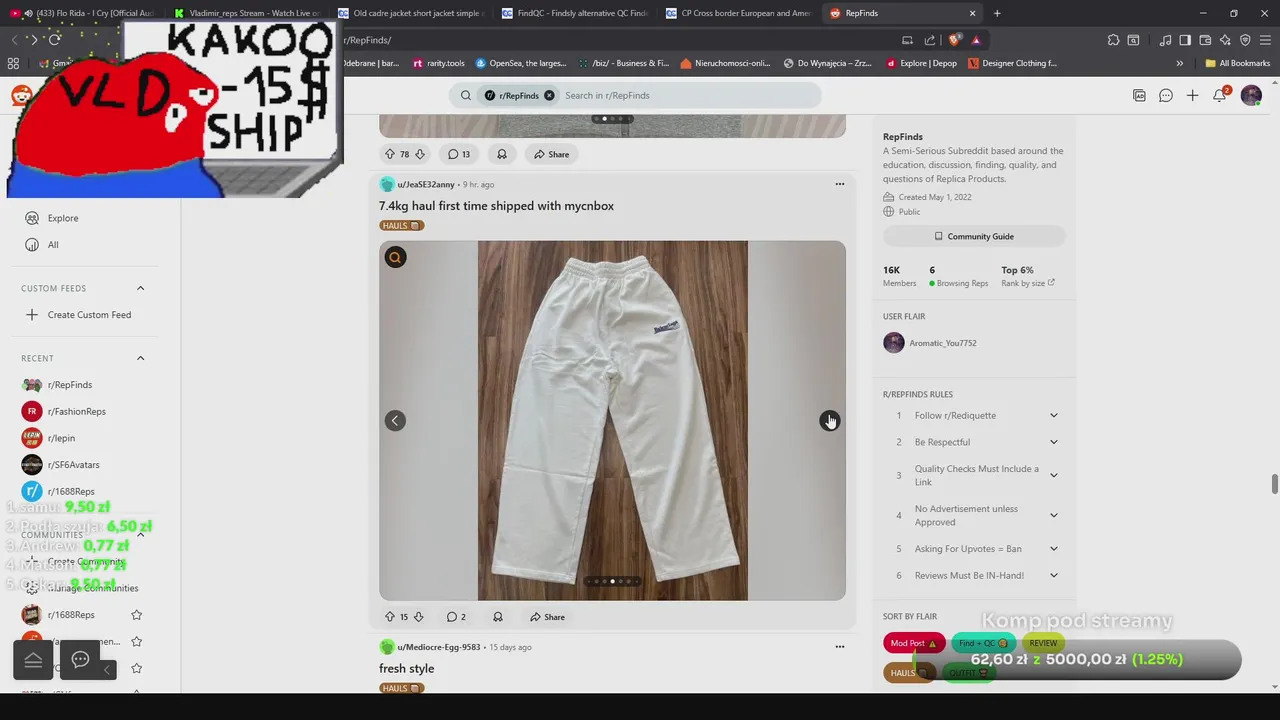Open the Brave Wallet icon

tap(1205, 40)
